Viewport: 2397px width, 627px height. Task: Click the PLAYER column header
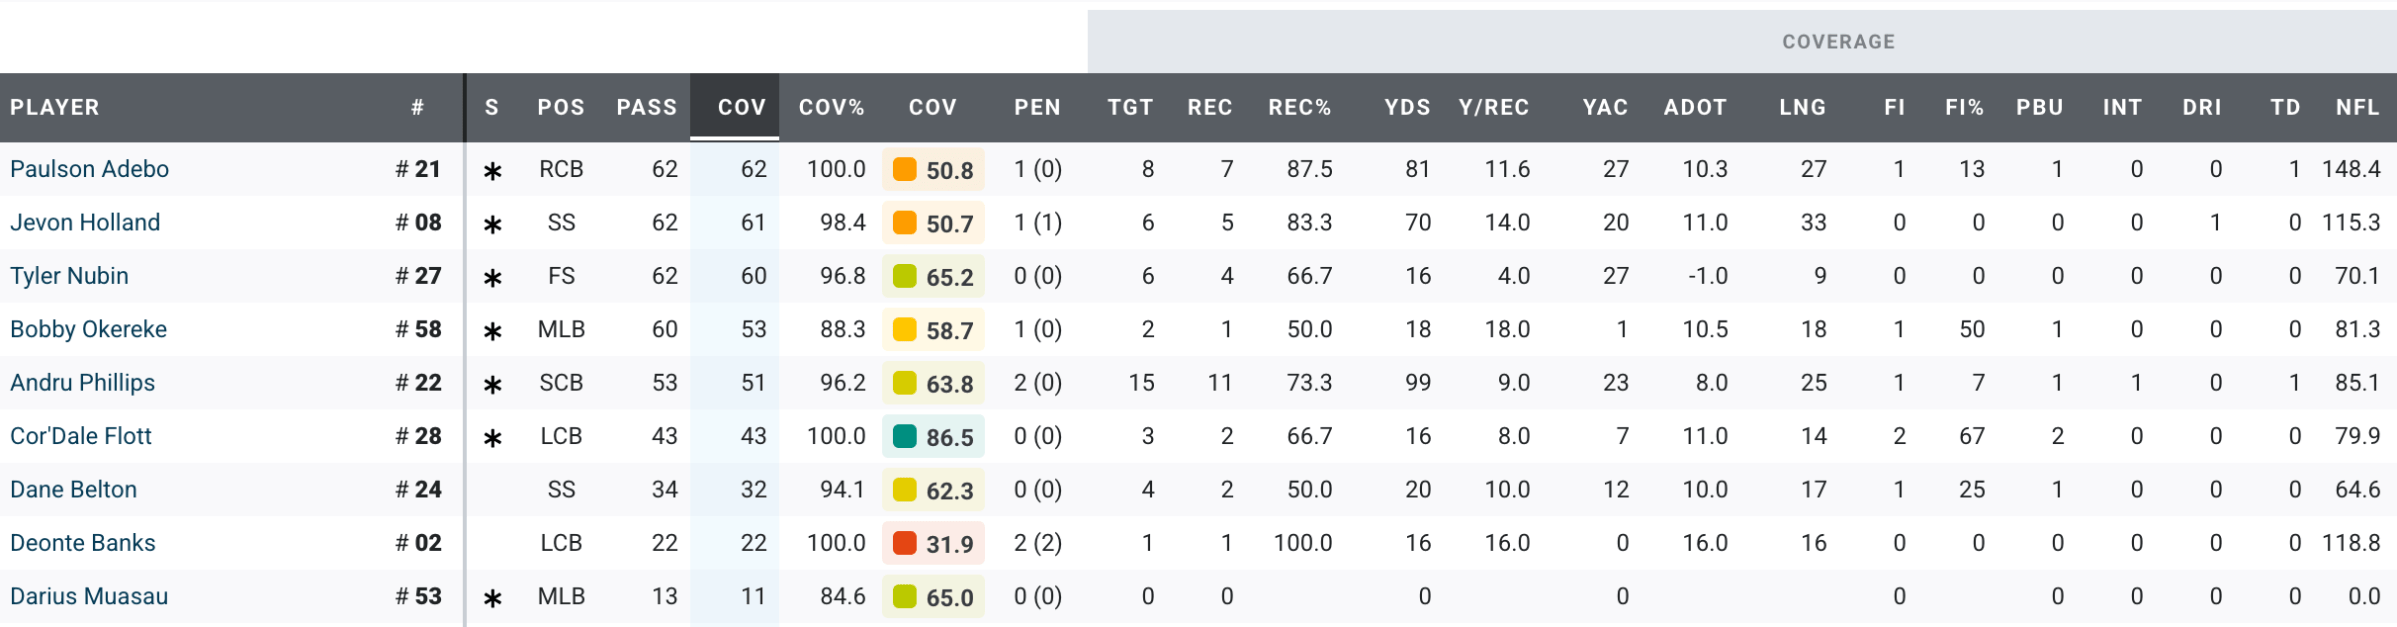55,108
